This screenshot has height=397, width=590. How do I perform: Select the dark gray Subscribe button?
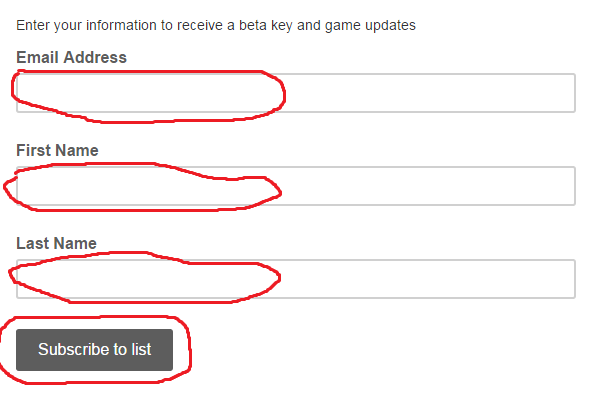(x=94, y=350)
